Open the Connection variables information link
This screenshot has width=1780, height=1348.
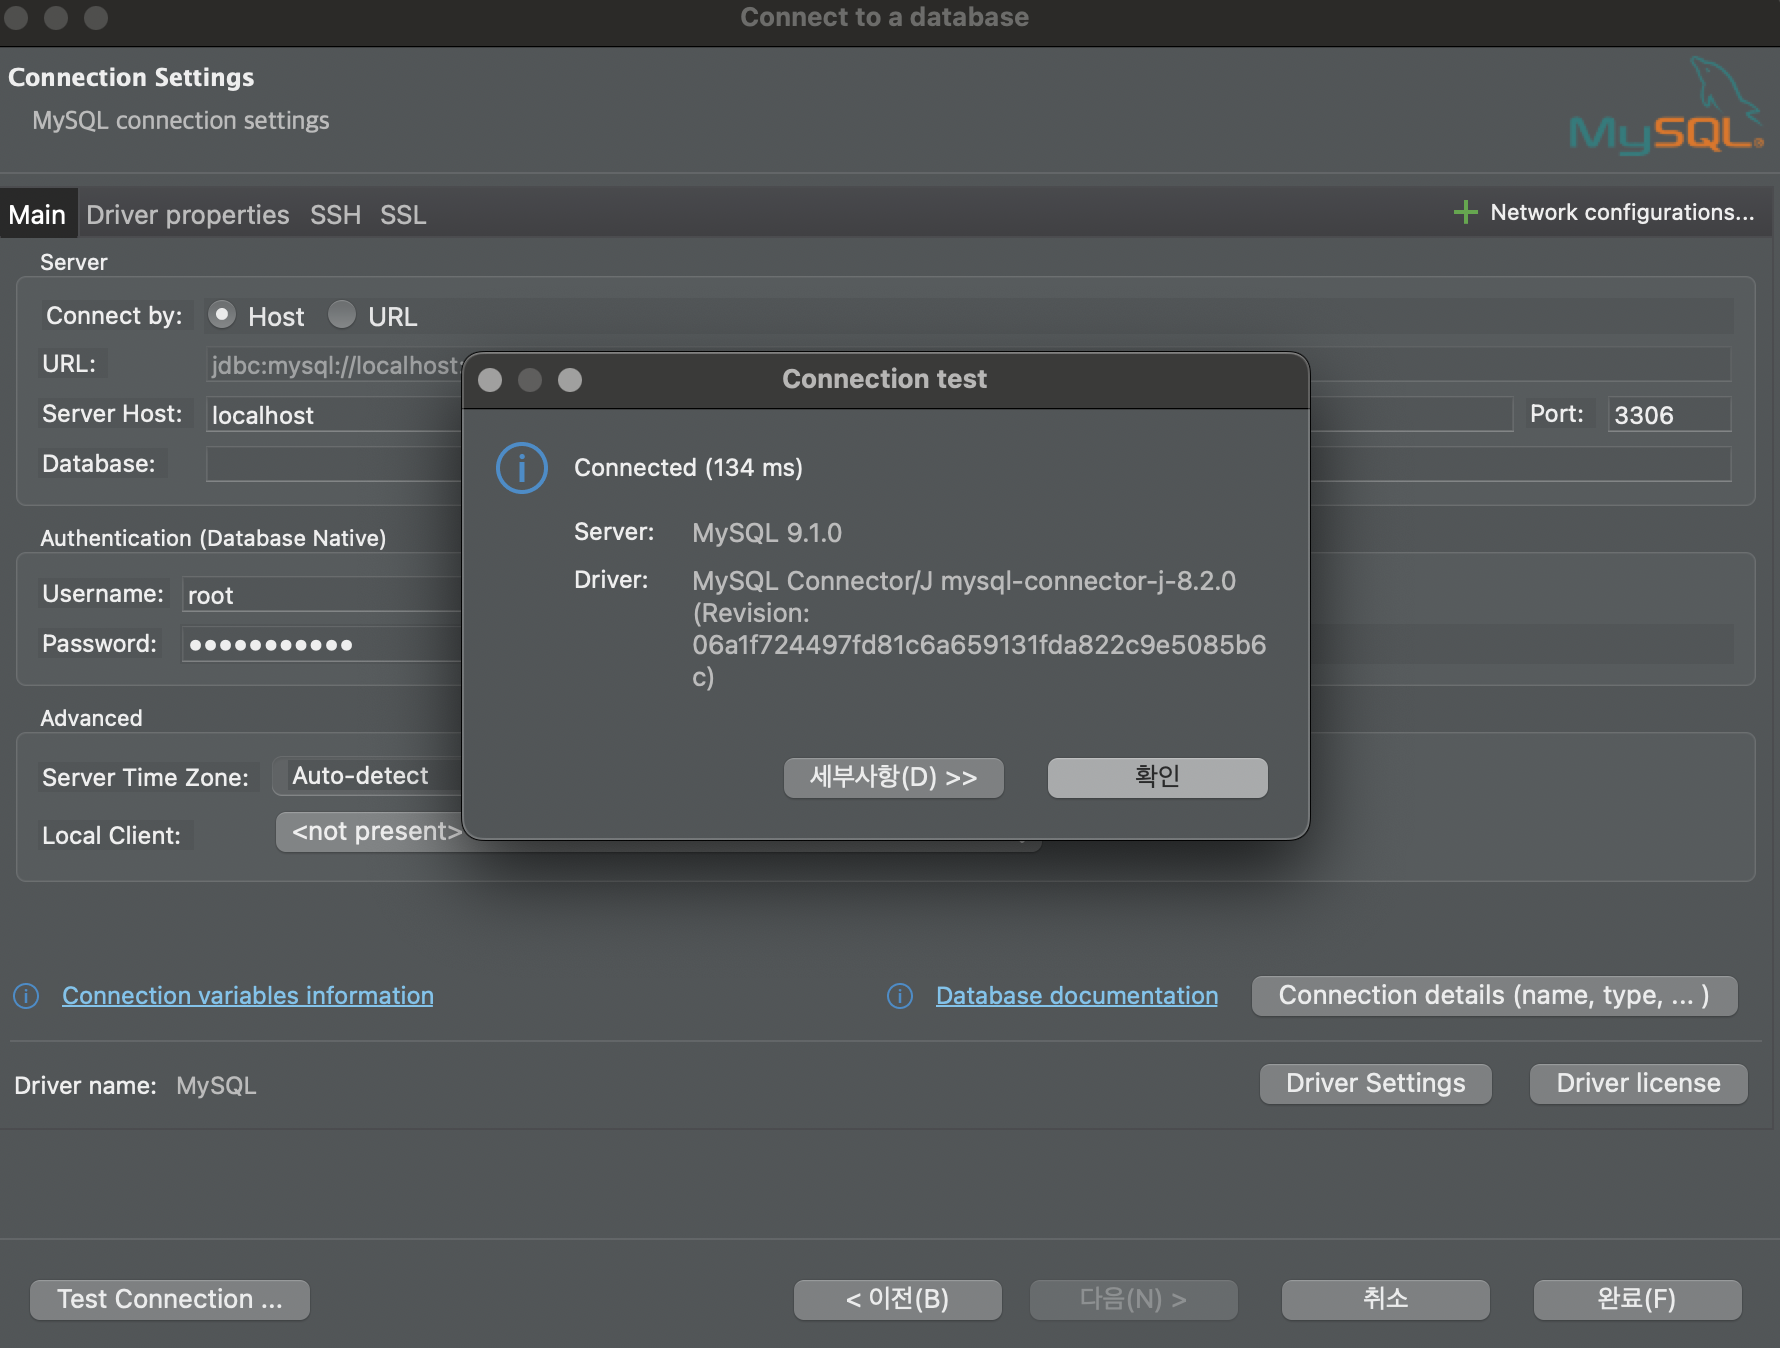[x=248, y=996]
